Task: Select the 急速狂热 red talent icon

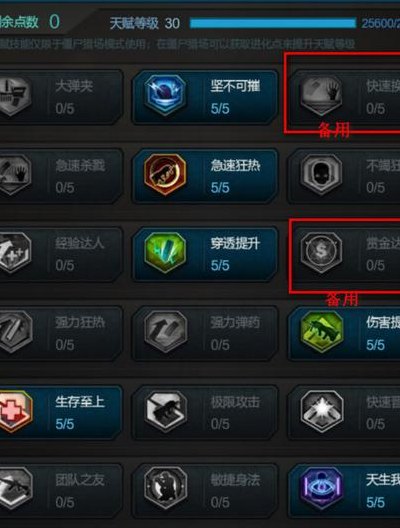Action: 165,174
